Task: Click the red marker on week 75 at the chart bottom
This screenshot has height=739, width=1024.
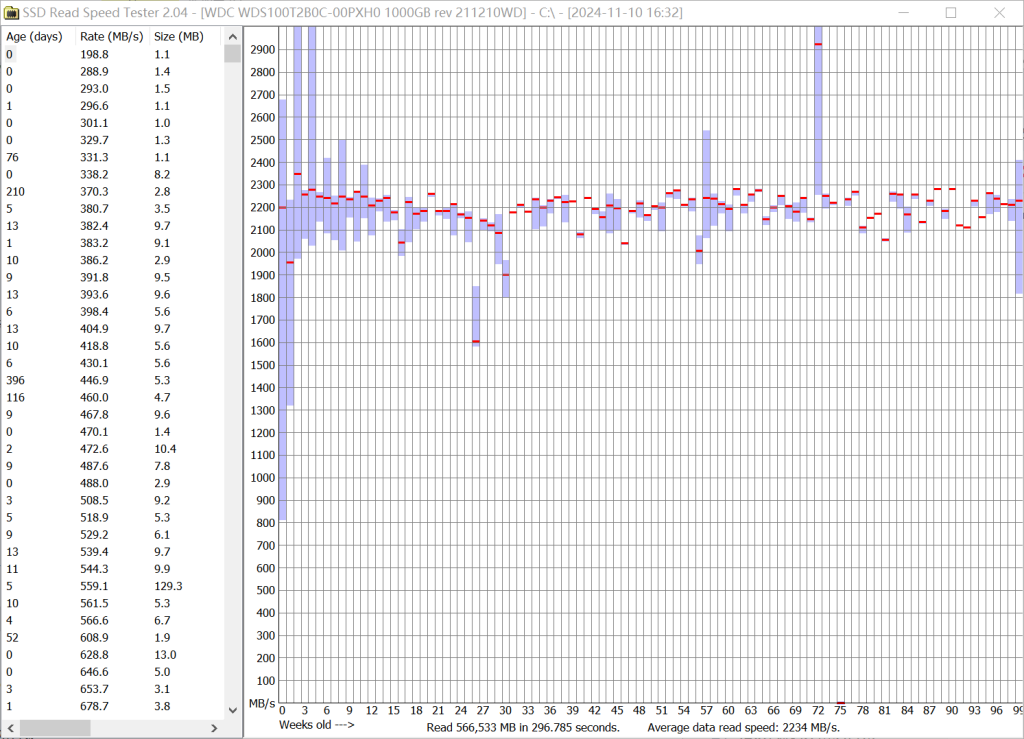Action: coord(840,703)
